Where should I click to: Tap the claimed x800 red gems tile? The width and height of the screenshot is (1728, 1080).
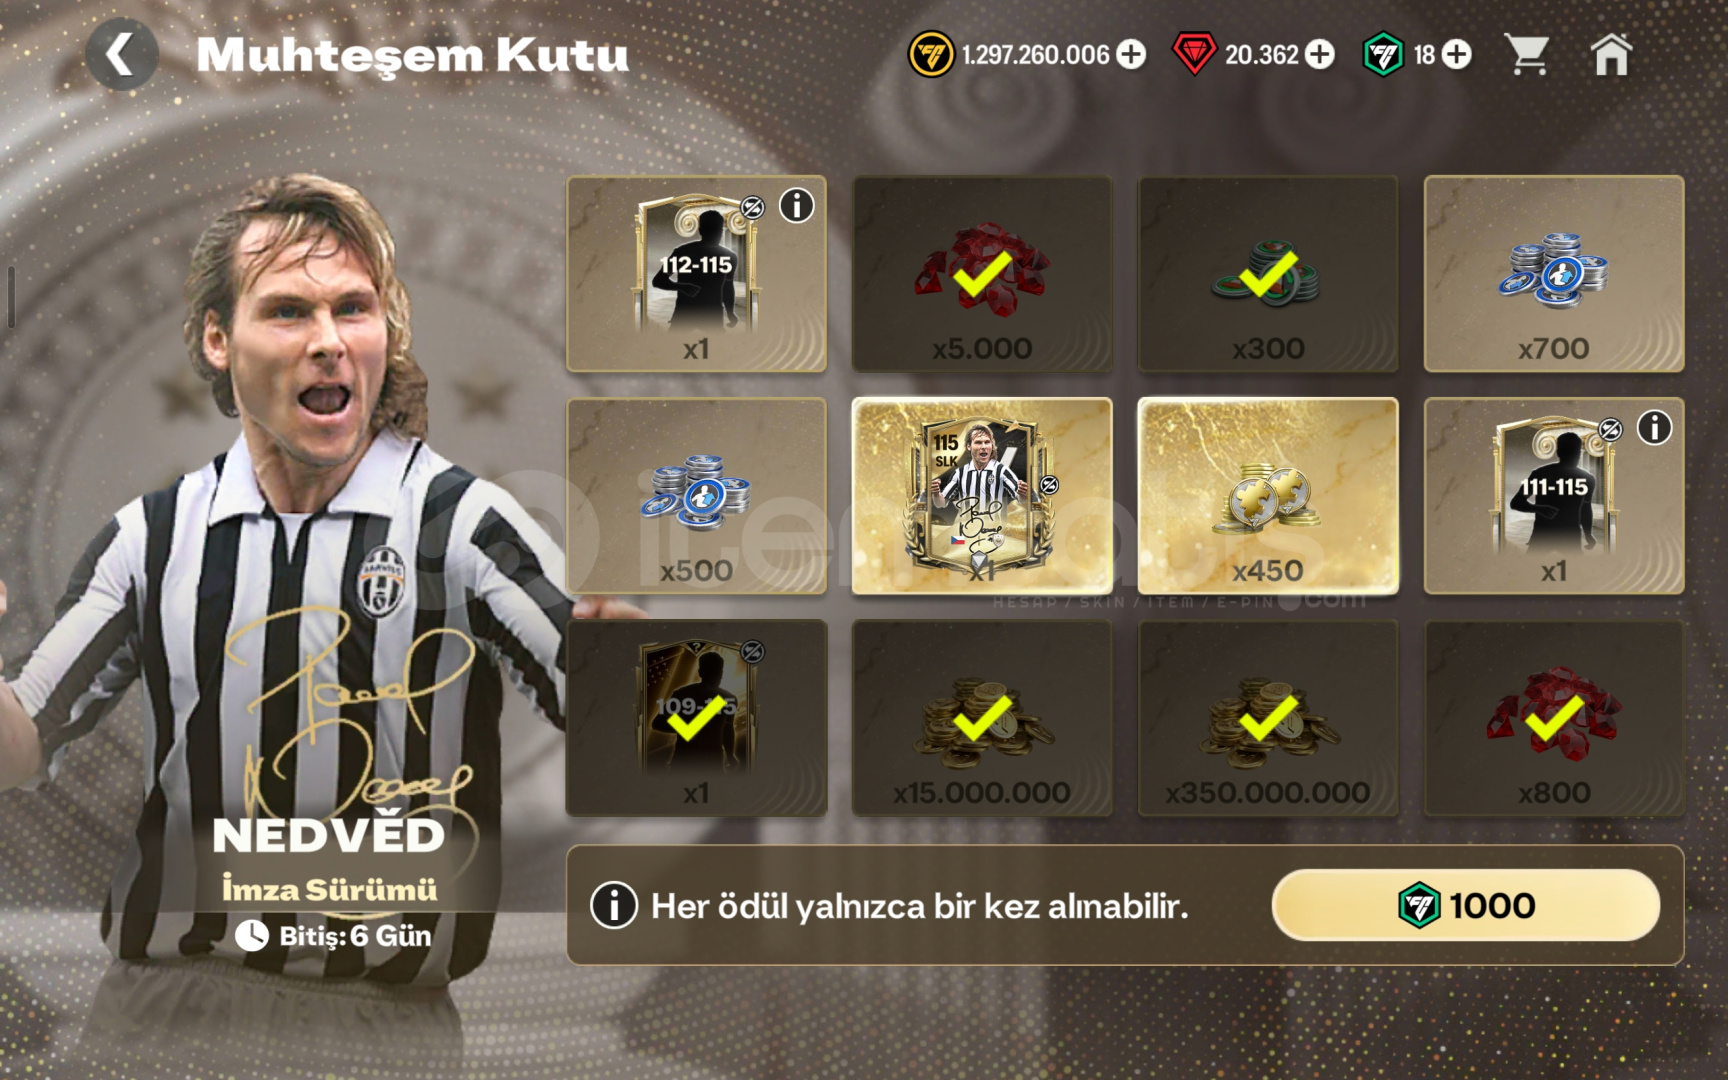click(1554, 718)
